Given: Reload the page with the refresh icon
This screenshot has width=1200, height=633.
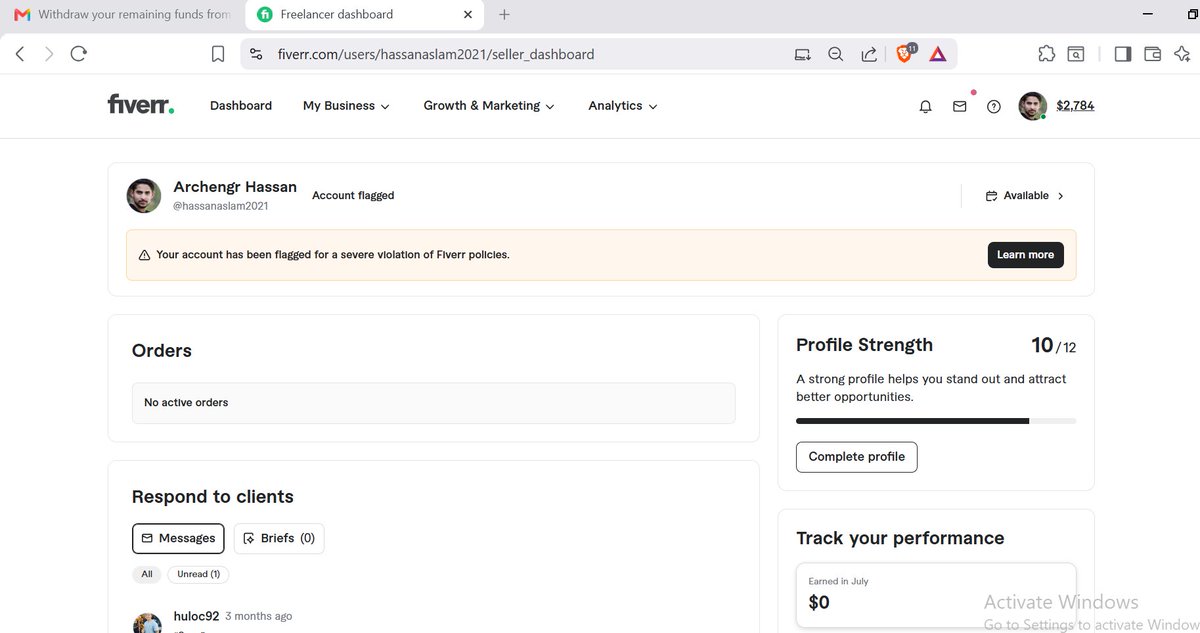Looking at the screenshot, I should click(78, 54).
